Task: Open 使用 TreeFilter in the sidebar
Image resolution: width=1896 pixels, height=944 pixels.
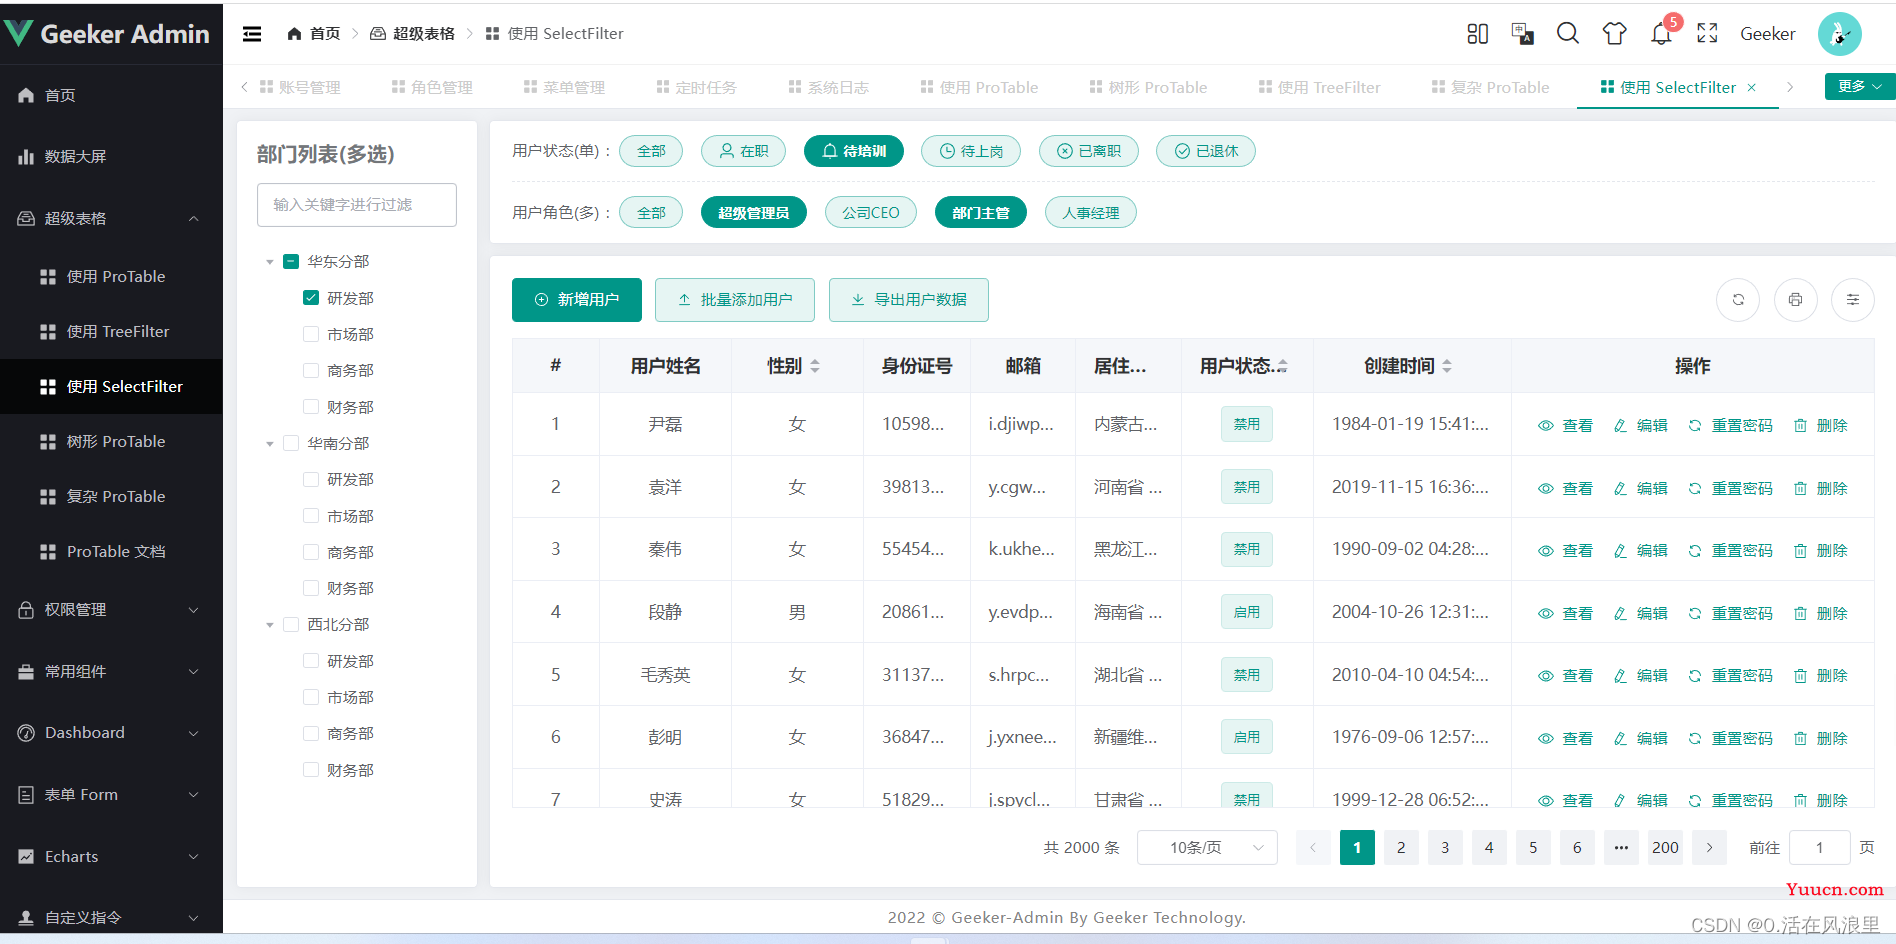Action: 111,332
